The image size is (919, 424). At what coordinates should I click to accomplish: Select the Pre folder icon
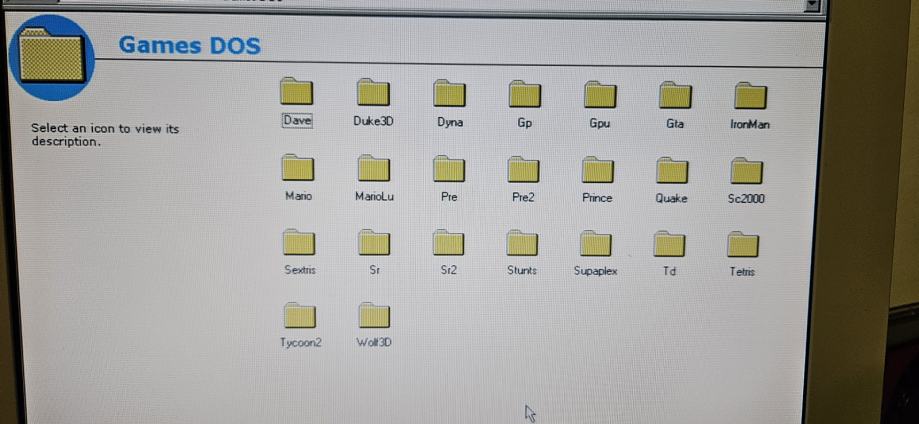pos(449,169)
